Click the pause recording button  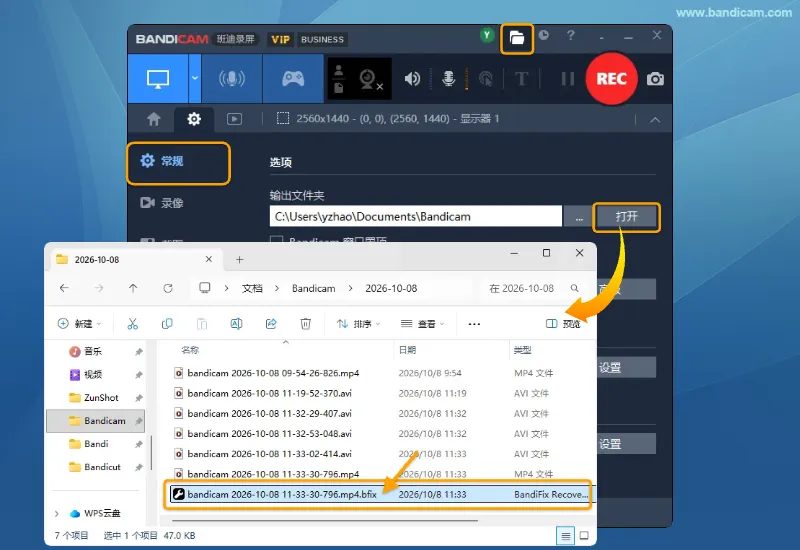pyautogui.click(x=567, y=79)
